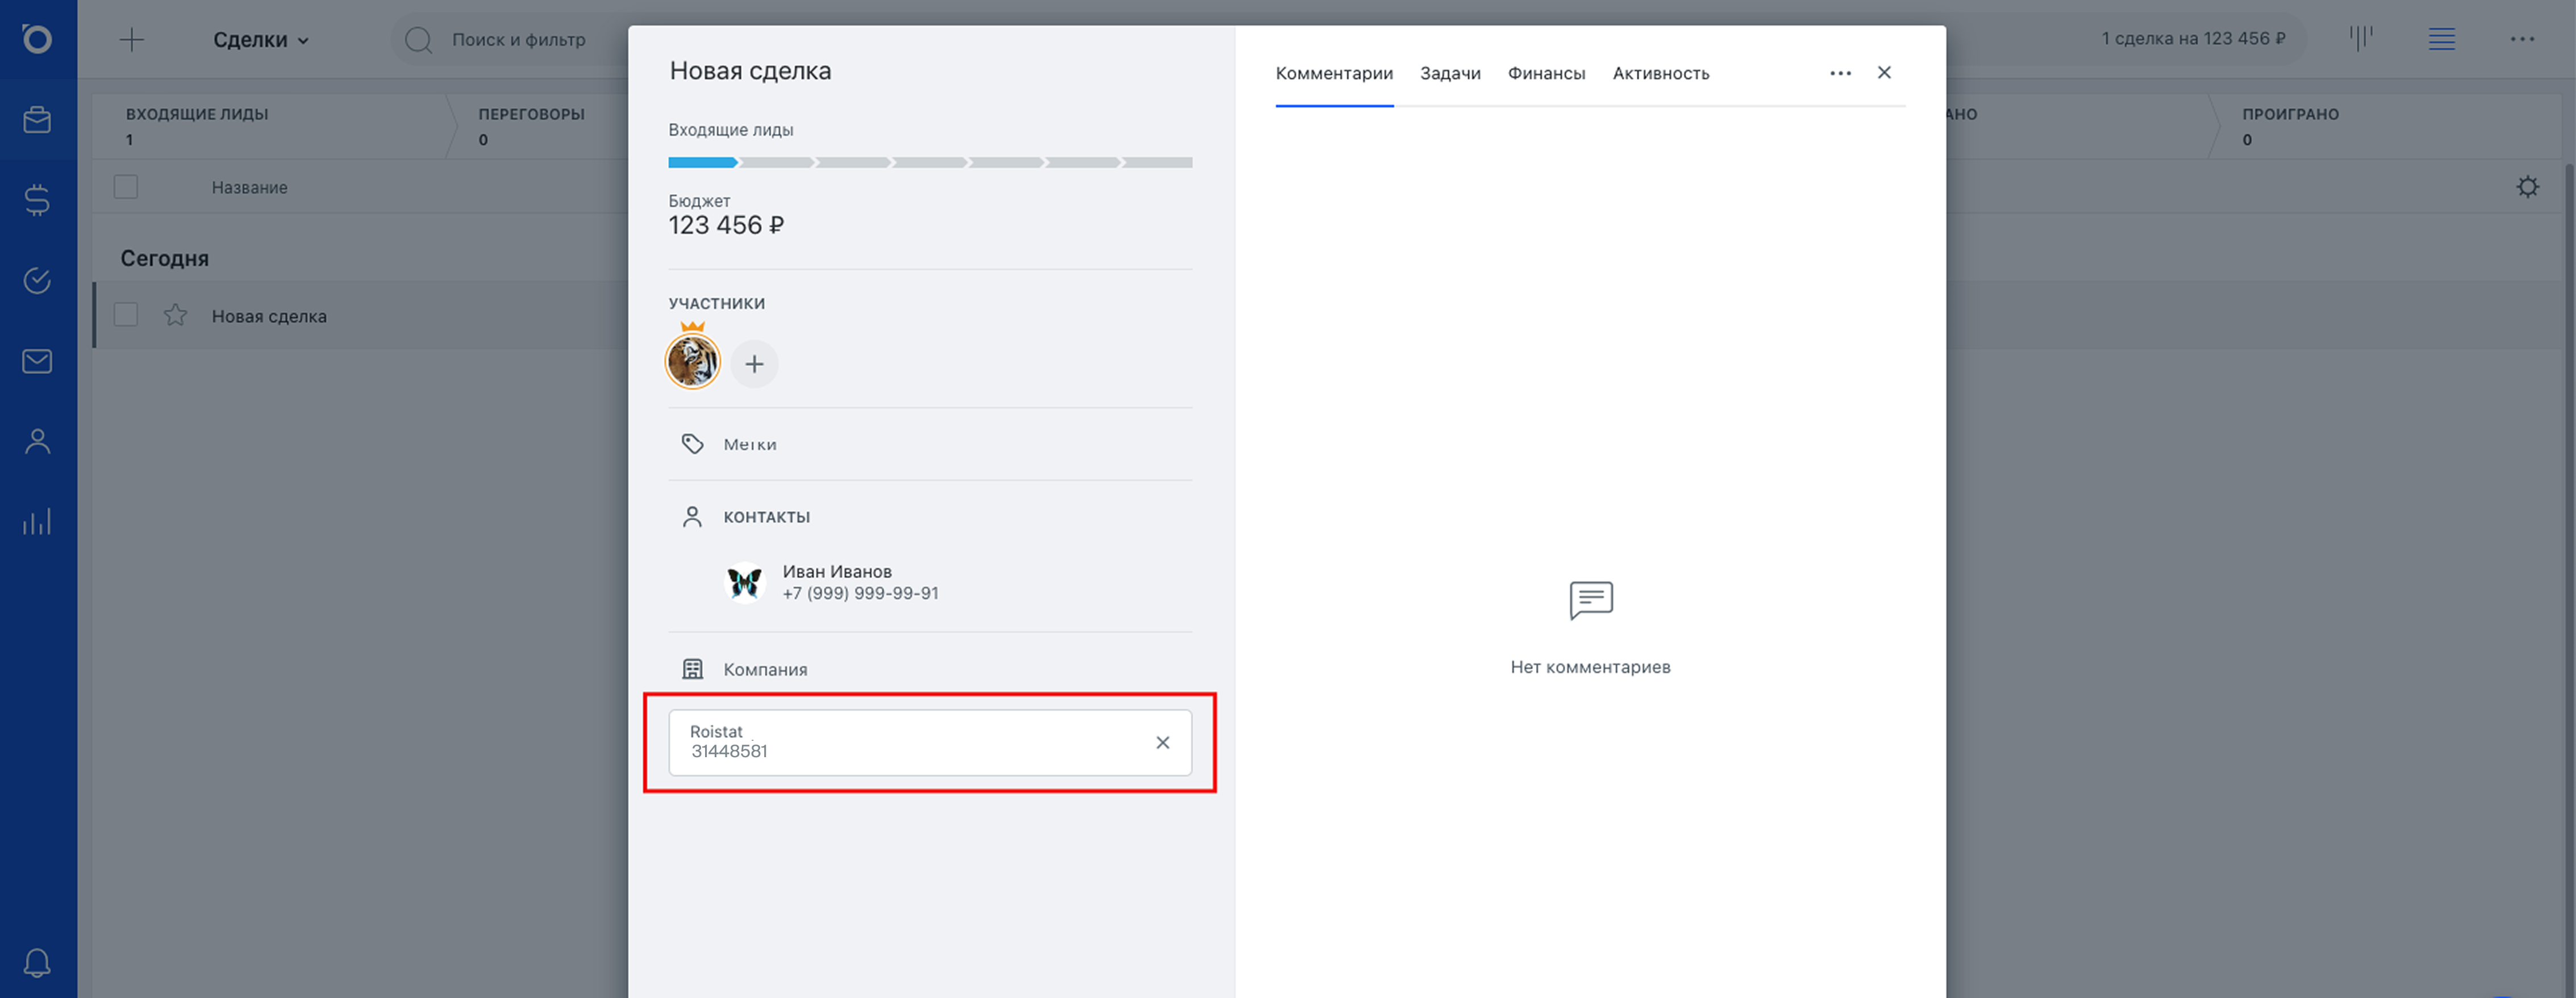2576x998 pixels.
Task: Star the Новая сделка deal as favorite
Action: [x=176, y=315]
